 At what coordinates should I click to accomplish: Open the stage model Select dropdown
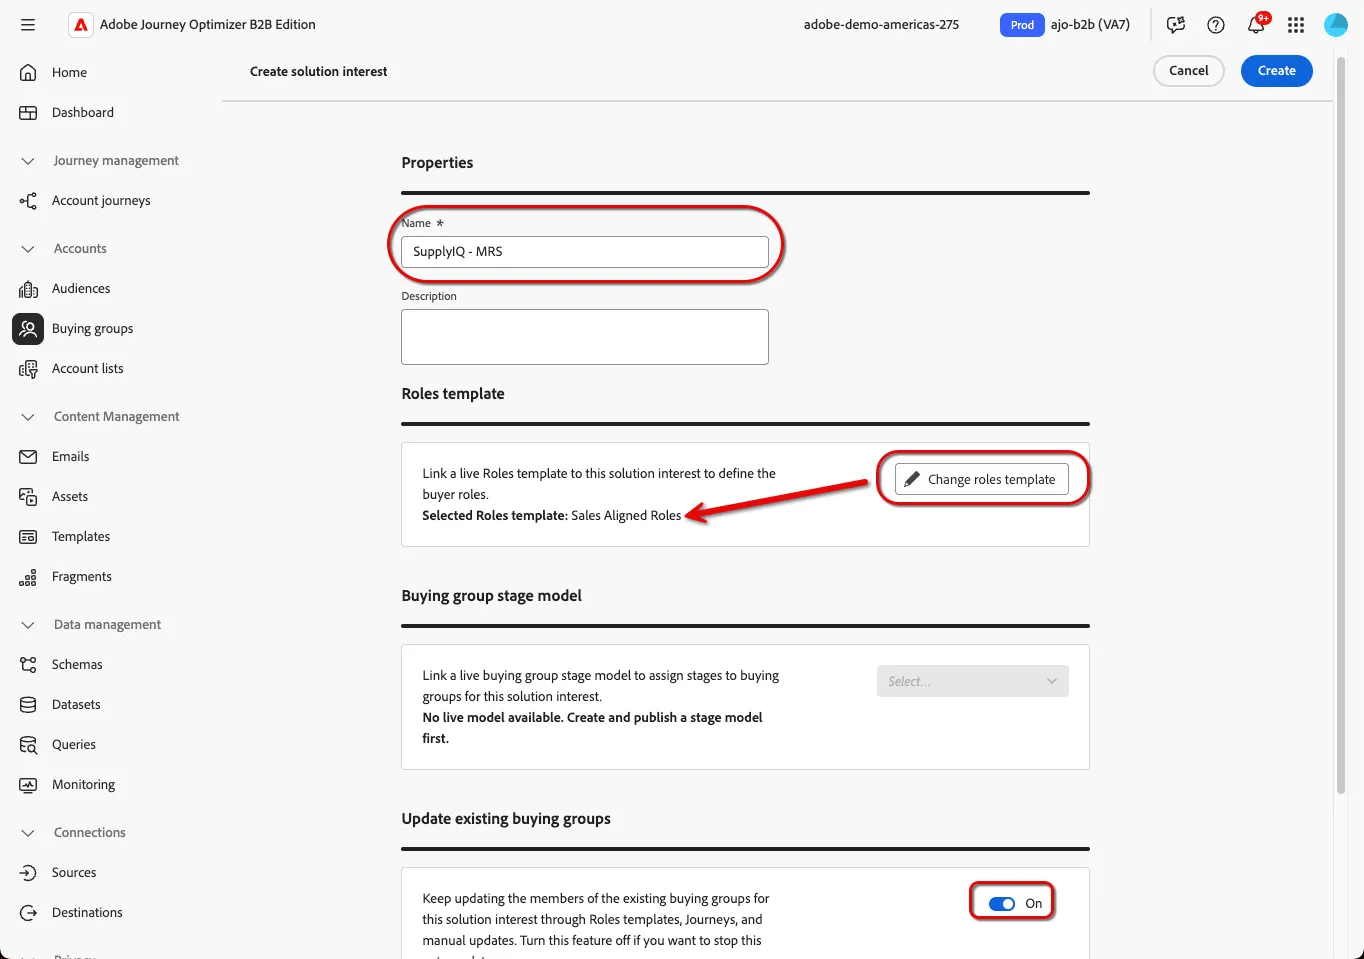(x=973, y=681)
